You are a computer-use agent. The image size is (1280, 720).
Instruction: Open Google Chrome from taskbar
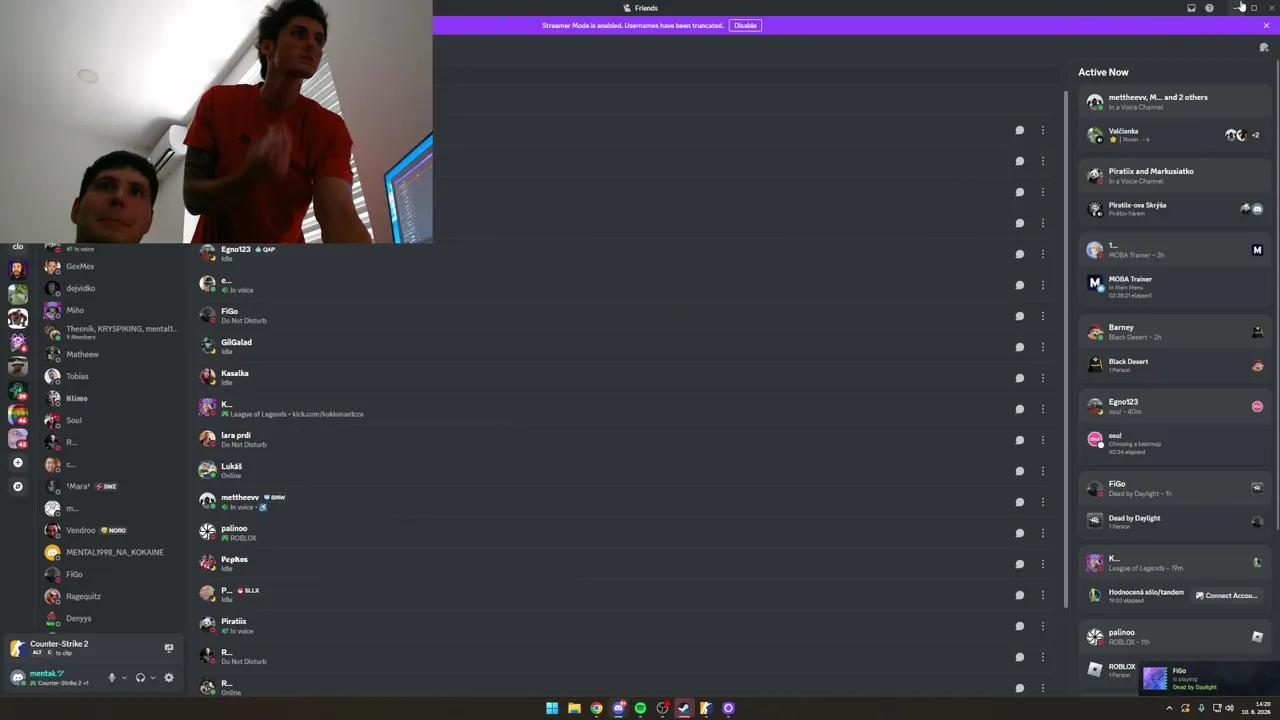[596, 708]
